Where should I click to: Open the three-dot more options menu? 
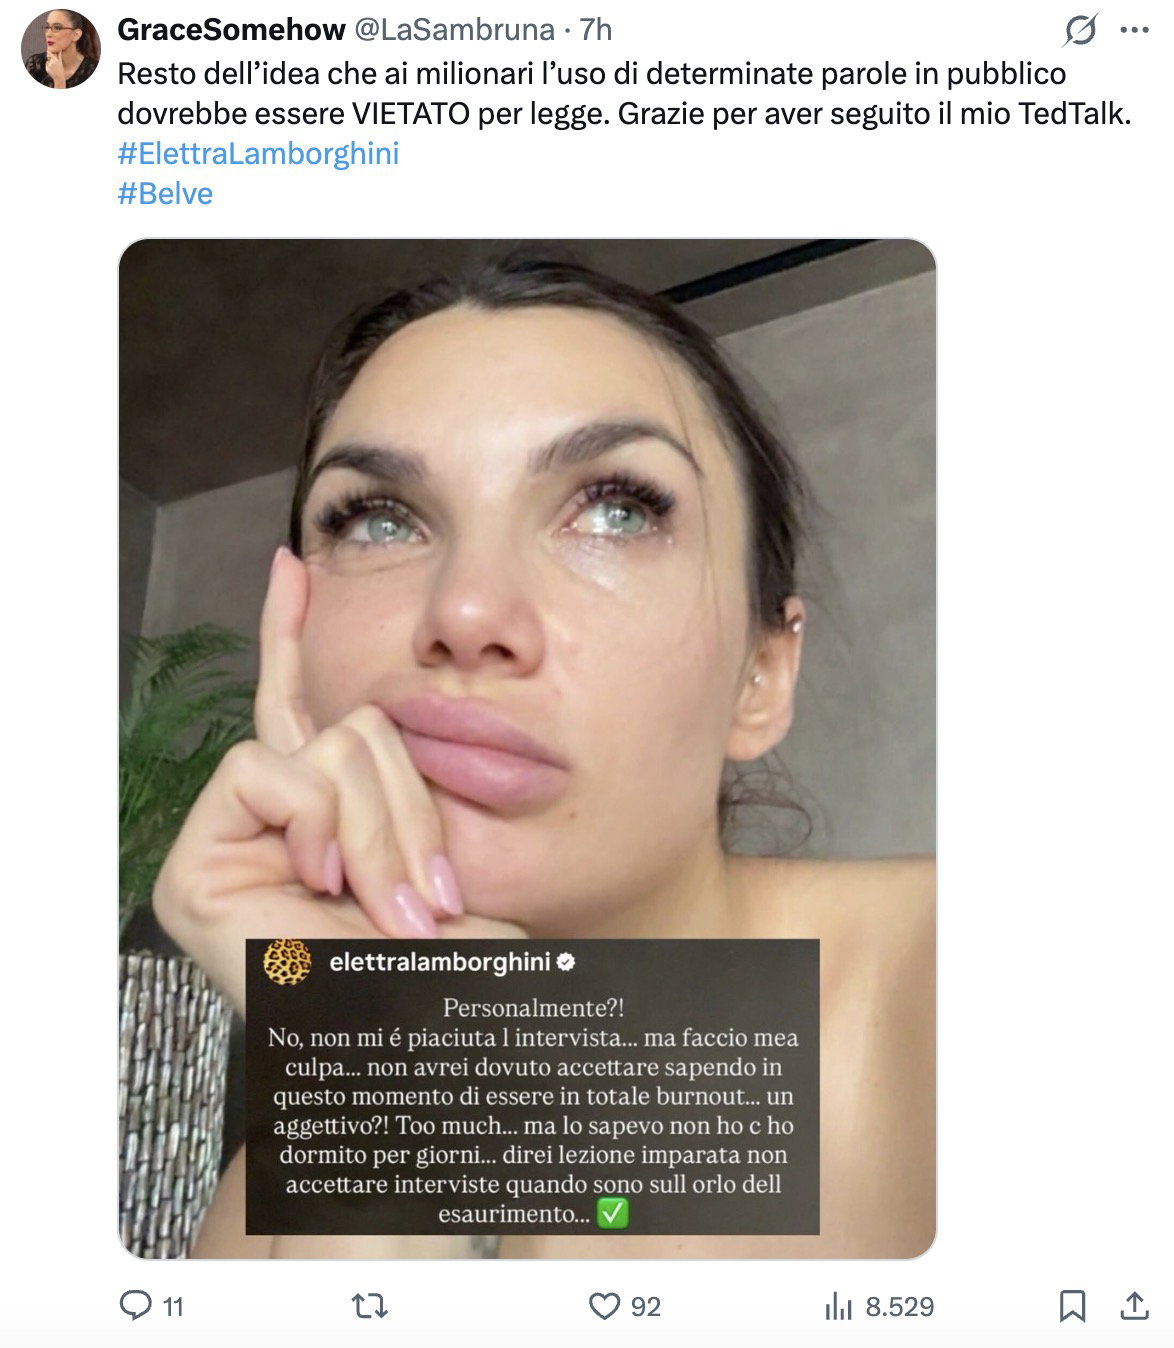1134,30
